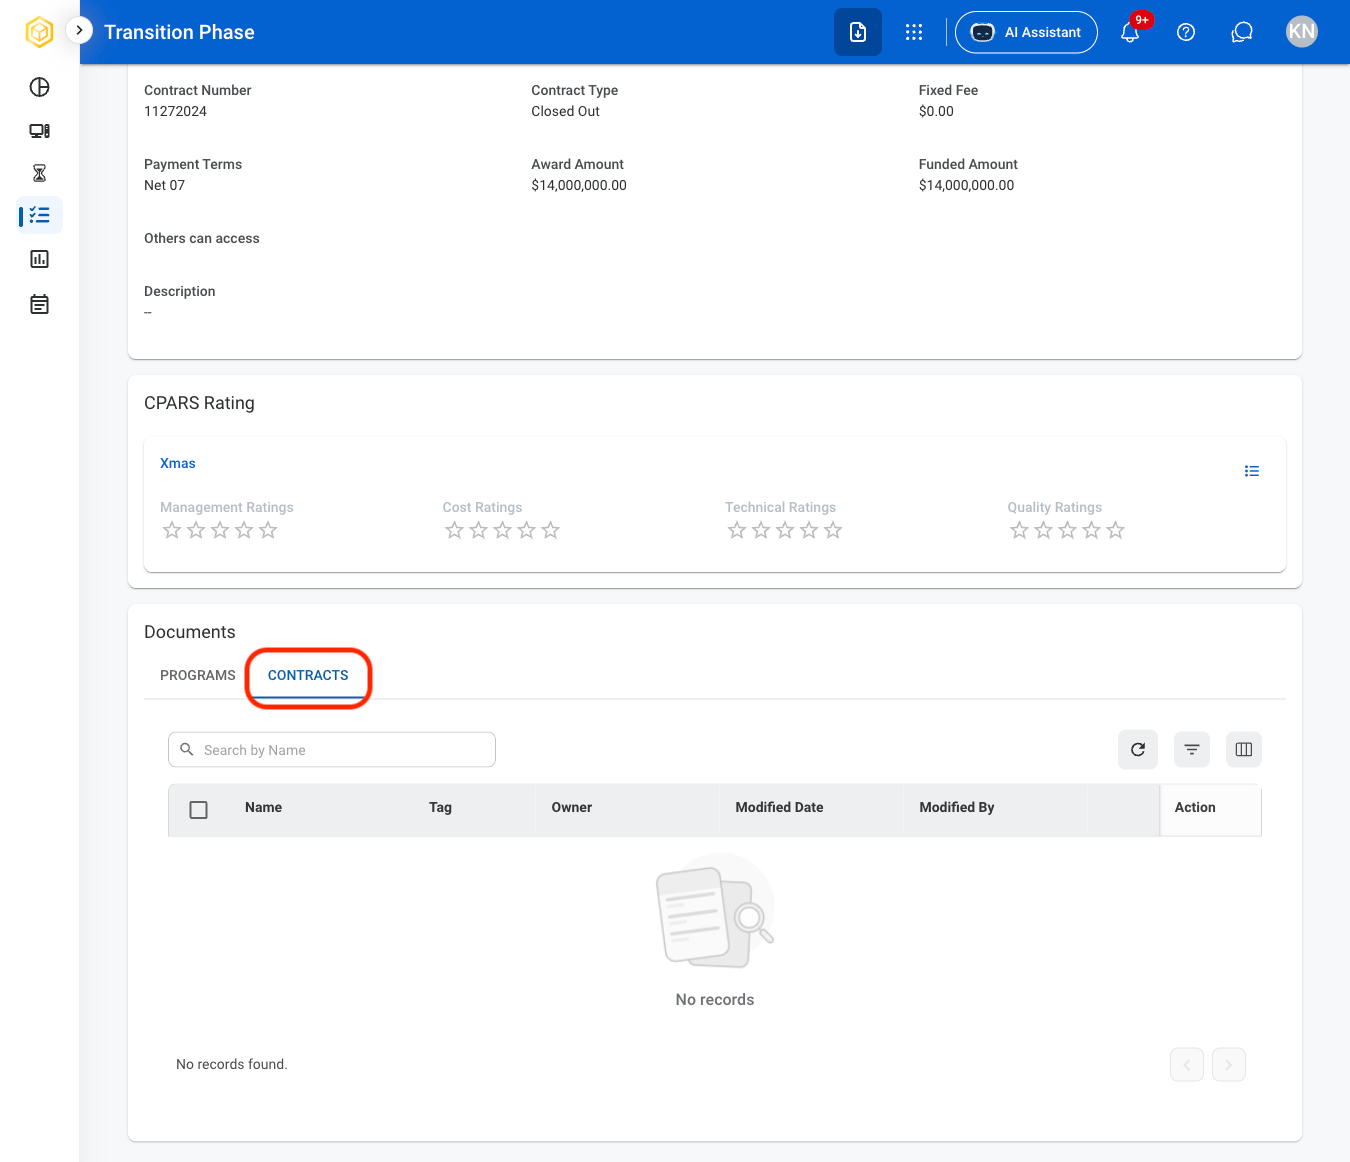Click the document download icon in header
Screen dimensions: 1350x1162
858,32
